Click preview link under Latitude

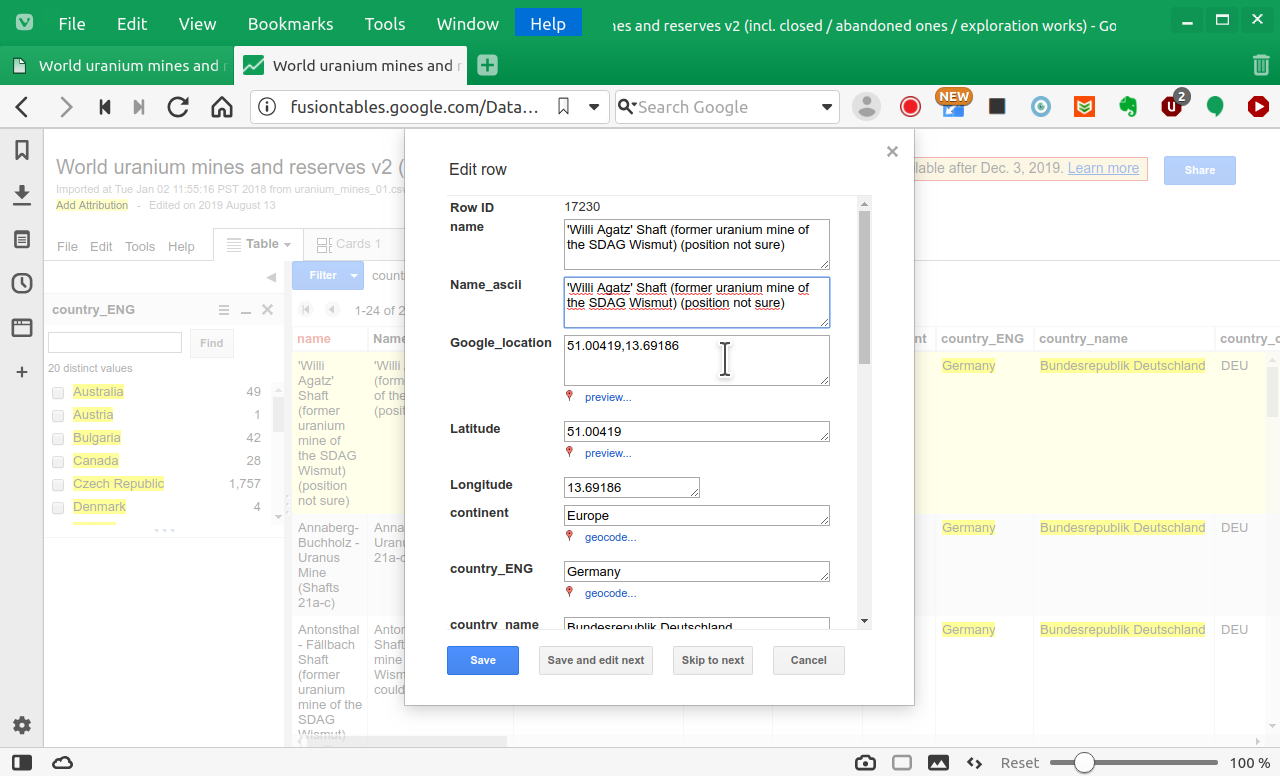(608, 453)
